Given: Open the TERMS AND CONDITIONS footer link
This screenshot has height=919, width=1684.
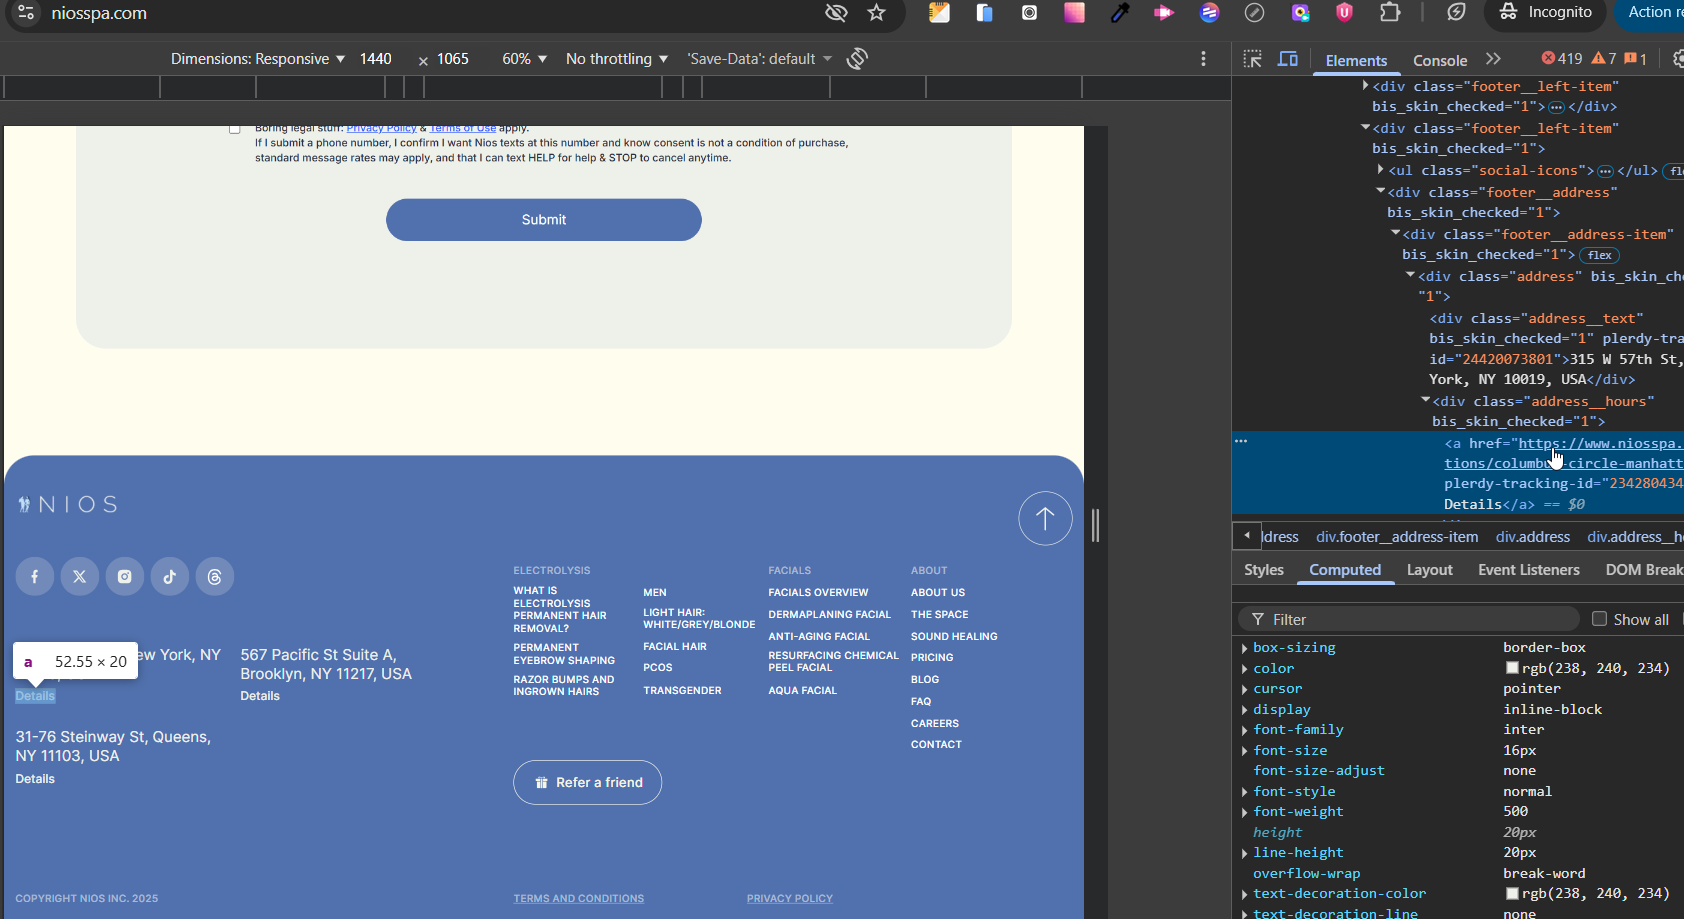Looking at the screenshot, I should pyautogui.click(x=579, y=899).
